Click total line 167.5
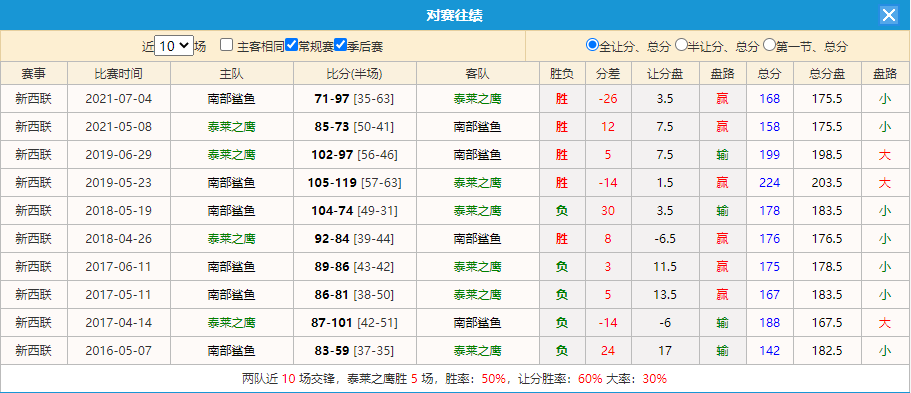The width and height of the screenshot is (911, 393). coord(827,323)
